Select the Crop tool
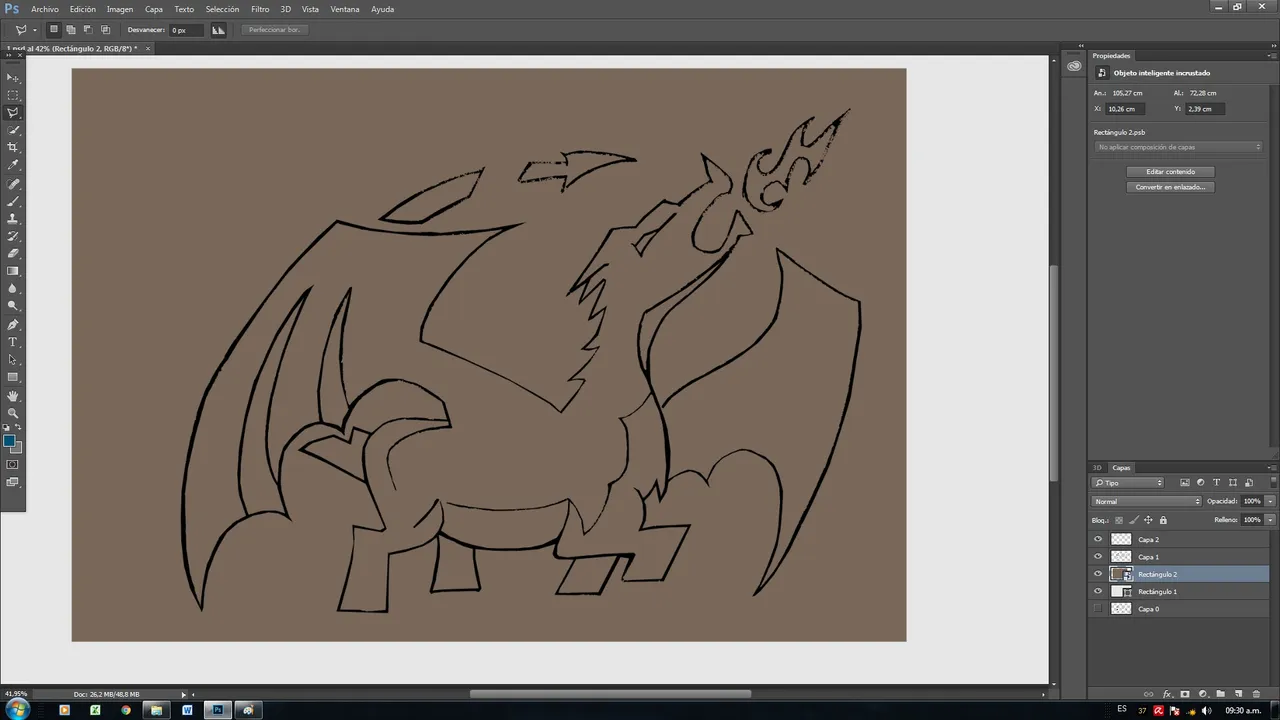 [13, 147]
